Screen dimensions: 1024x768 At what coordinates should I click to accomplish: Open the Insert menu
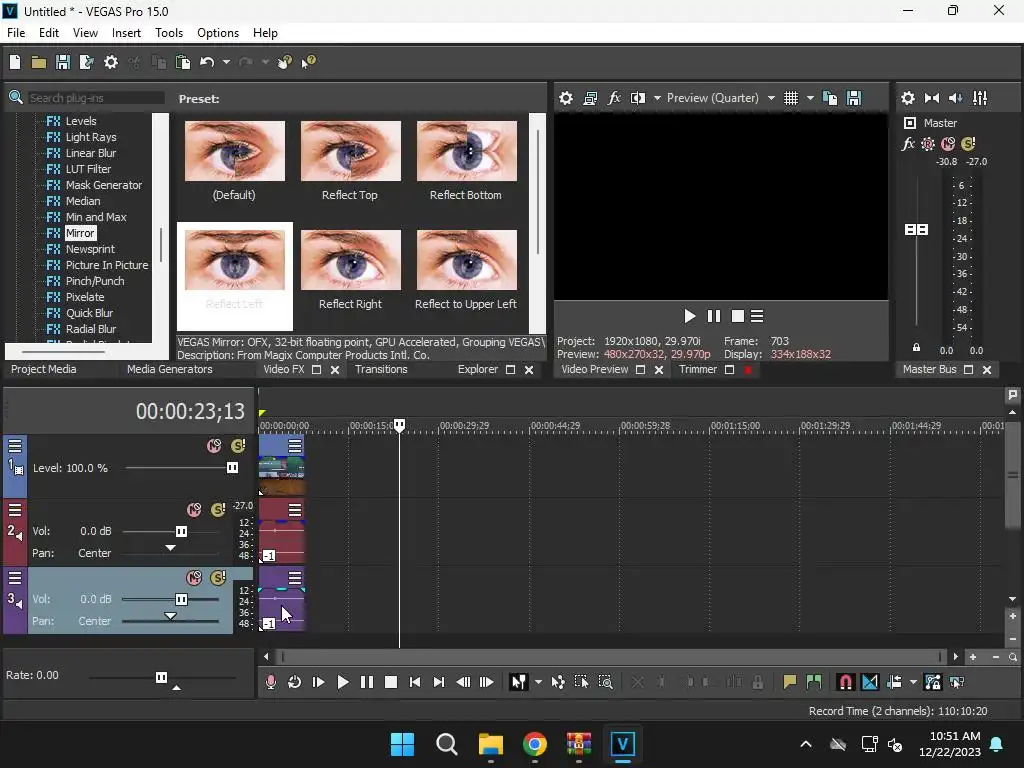point(126,33)
